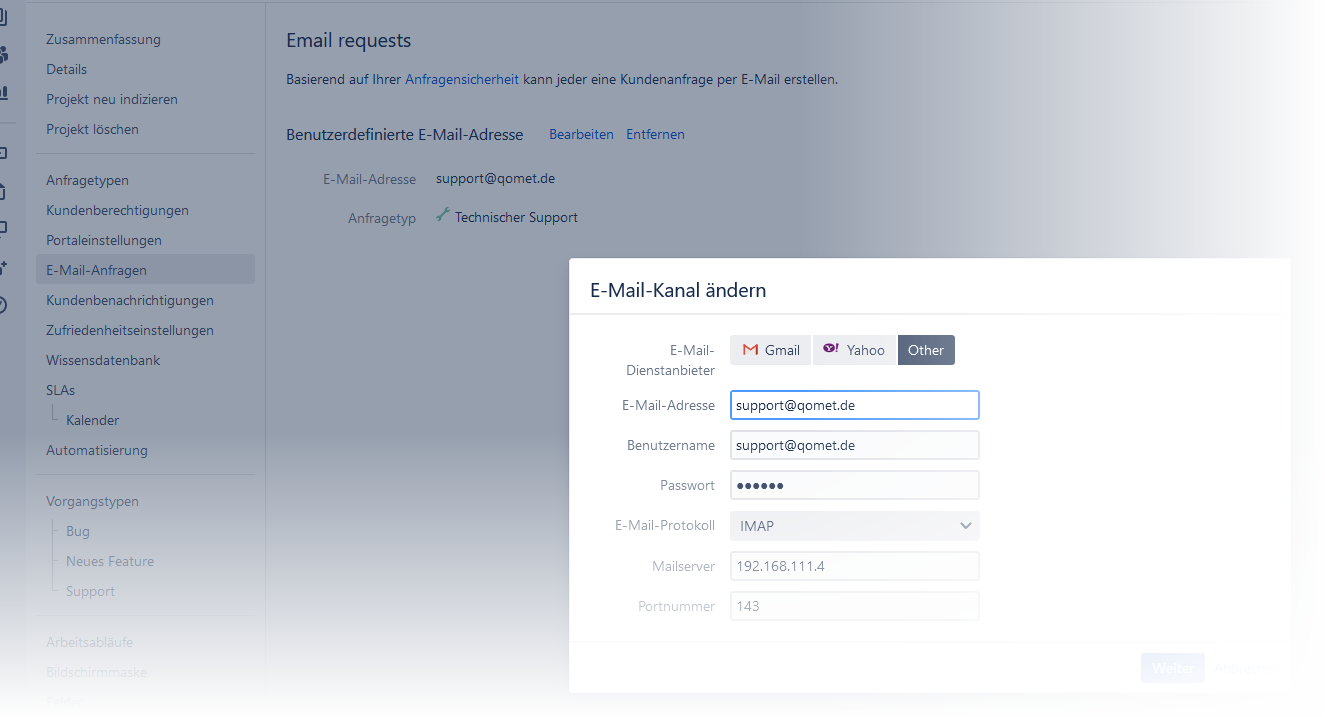Select the Support issue type
Viewport: 1325px width, 717px height.
click(x=90, y=592)
